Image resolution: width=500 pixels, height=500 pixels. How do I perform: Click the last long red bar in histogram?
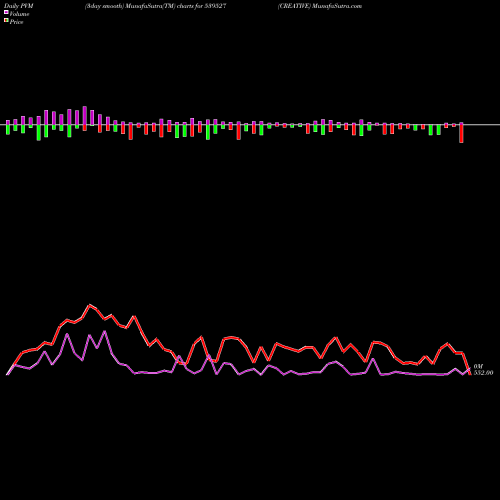tap(461, 133)
